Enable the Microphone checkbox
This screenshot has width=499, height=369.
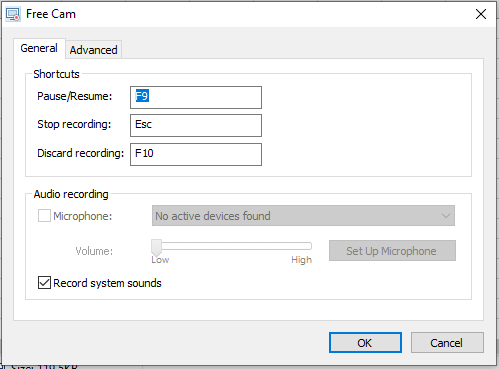pyautogui.click(x=44, y=216)
